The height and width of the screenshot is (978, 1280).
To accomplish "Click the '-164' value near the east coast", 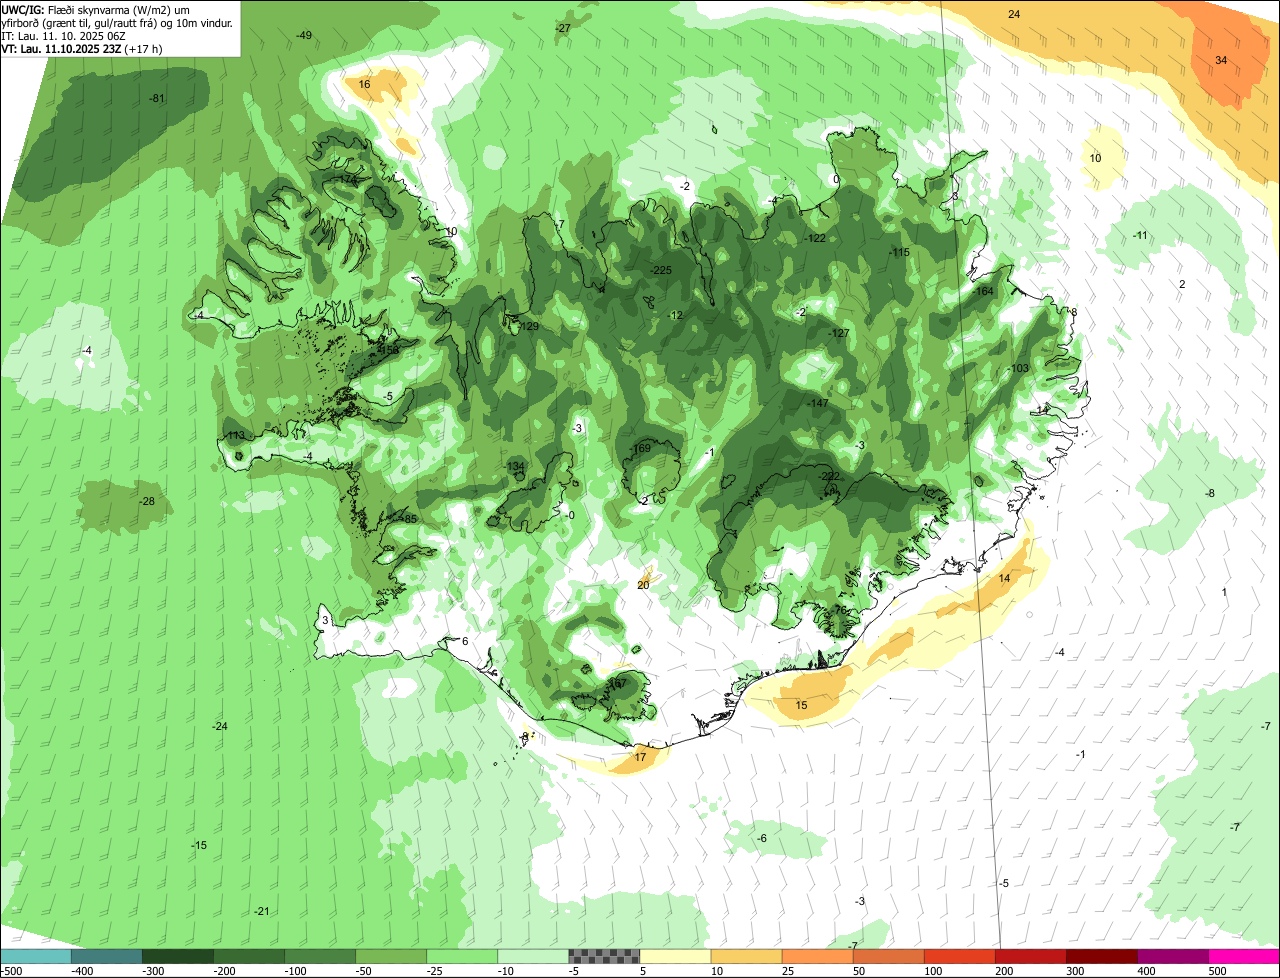I will (983, 291).
